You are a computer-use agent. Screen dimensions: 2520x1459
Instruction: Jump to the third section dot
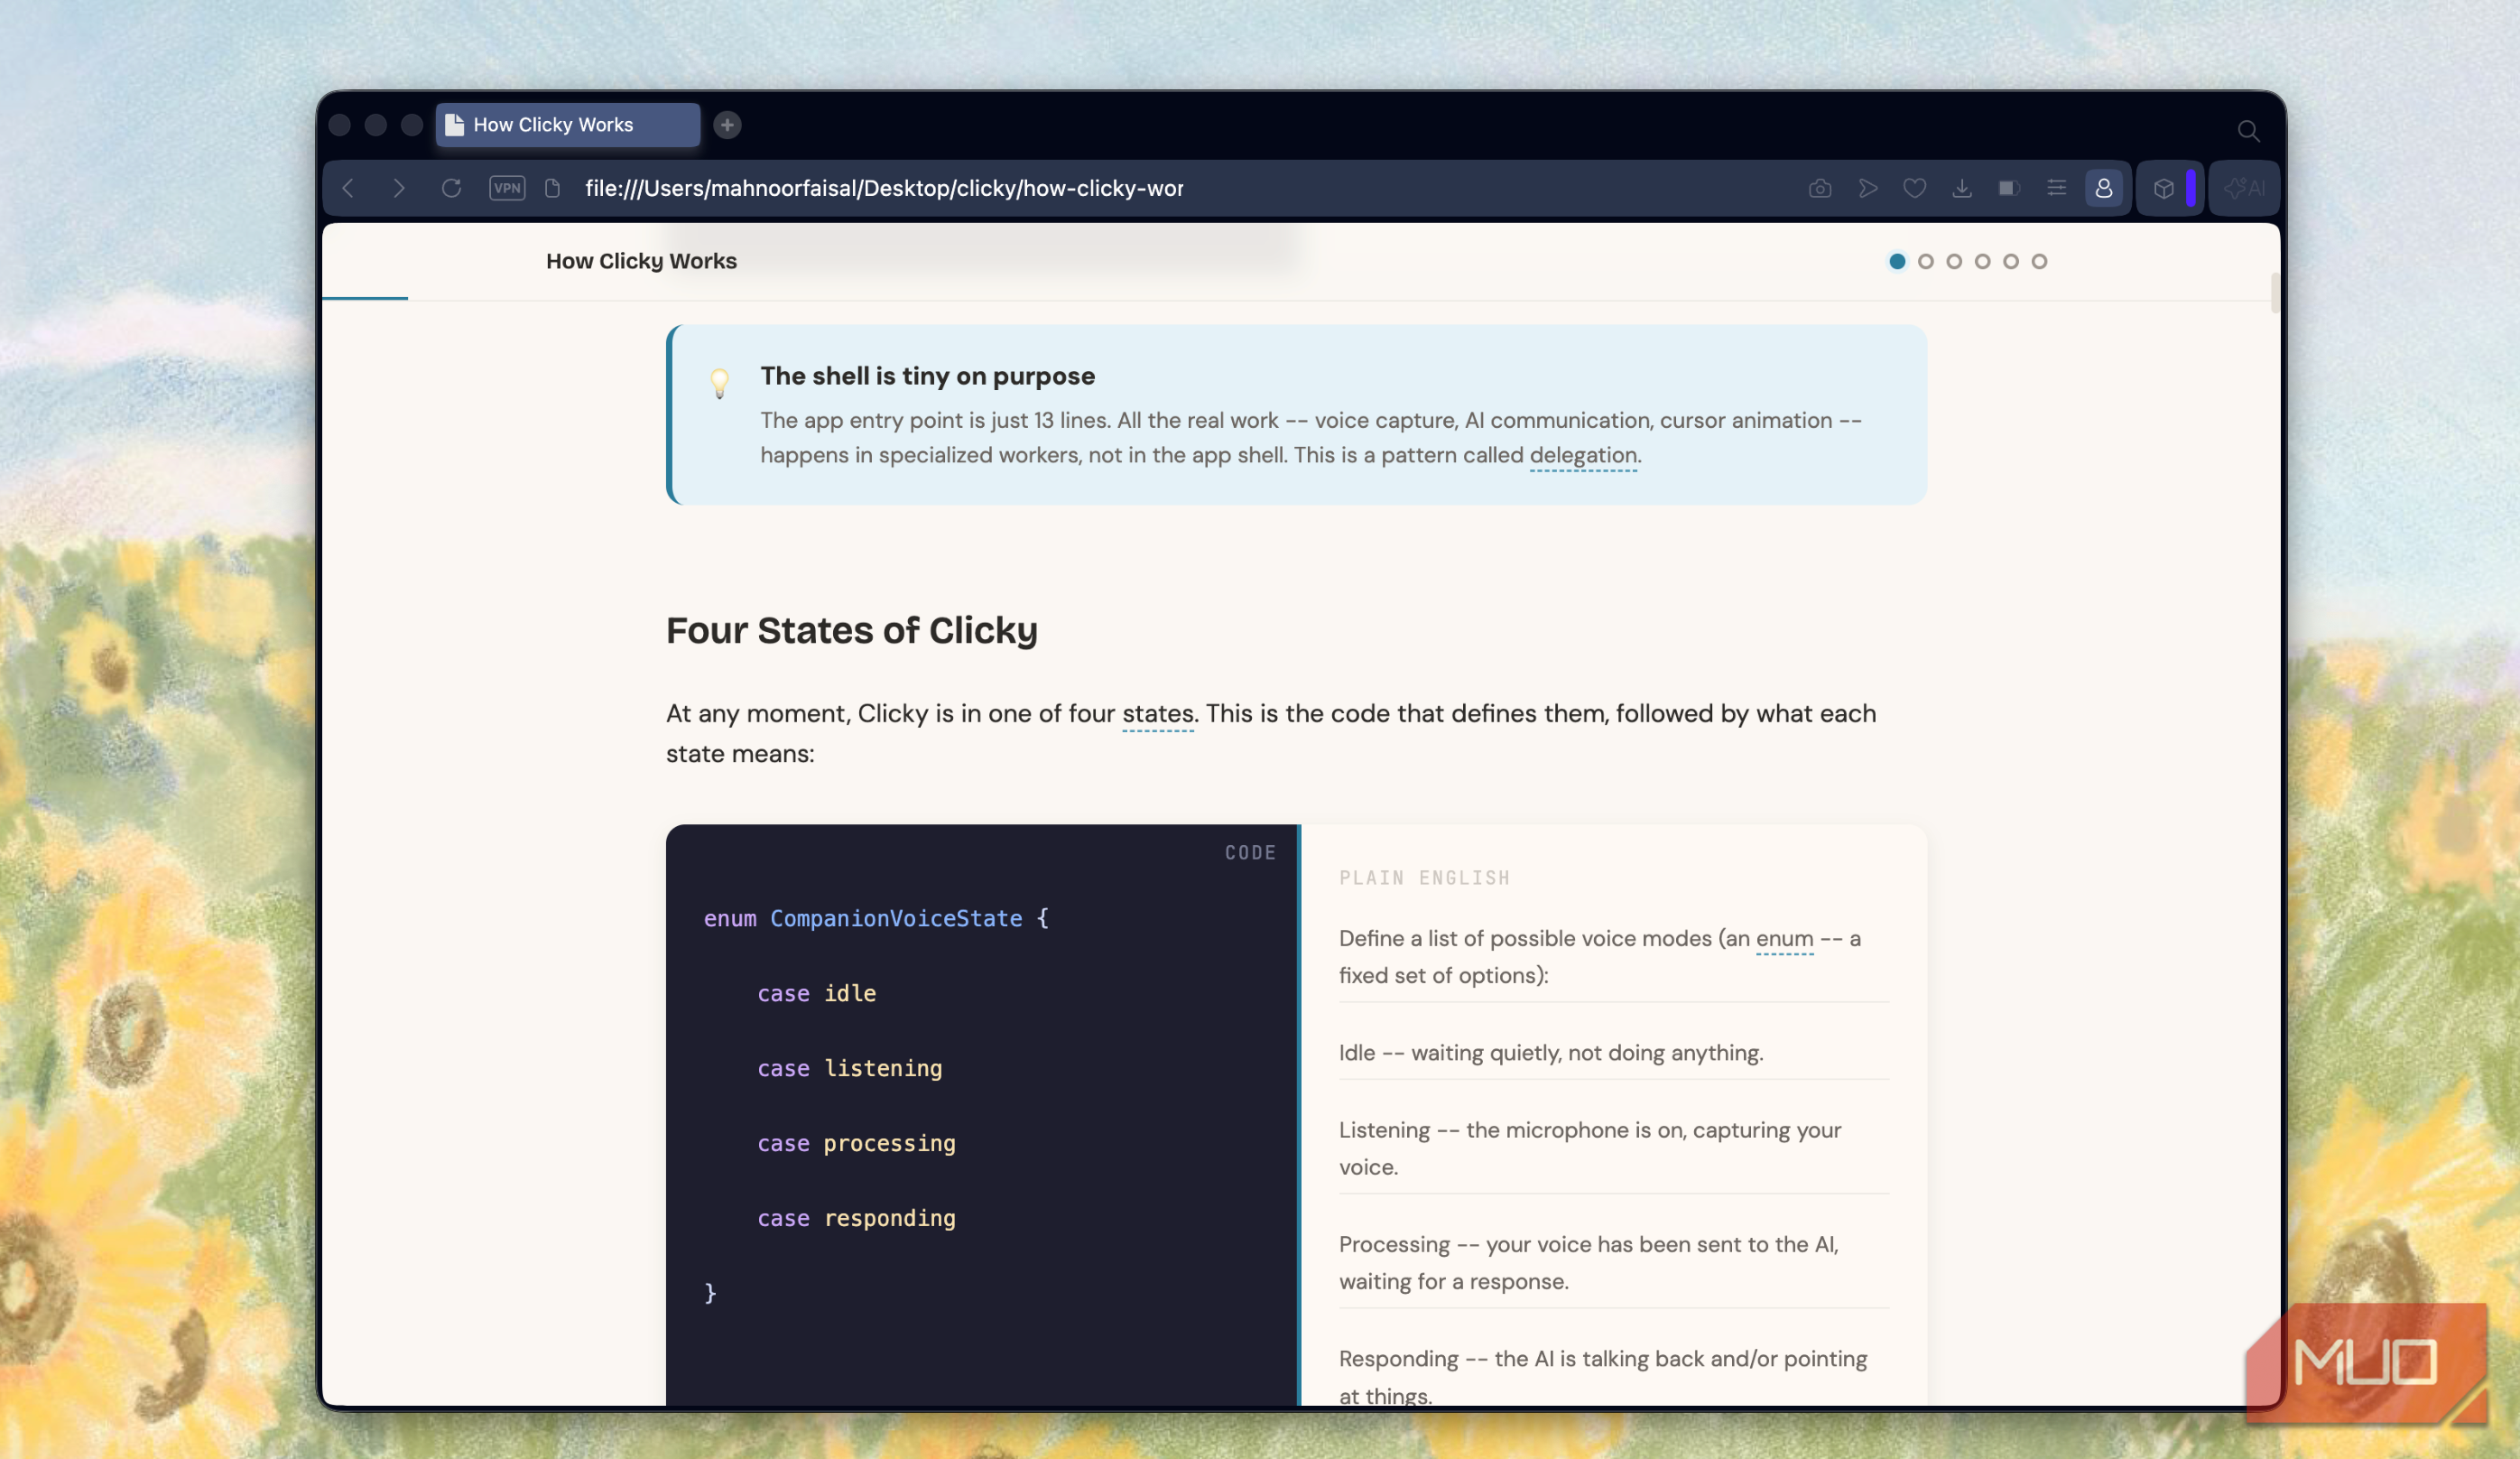tap(1953, 261)
